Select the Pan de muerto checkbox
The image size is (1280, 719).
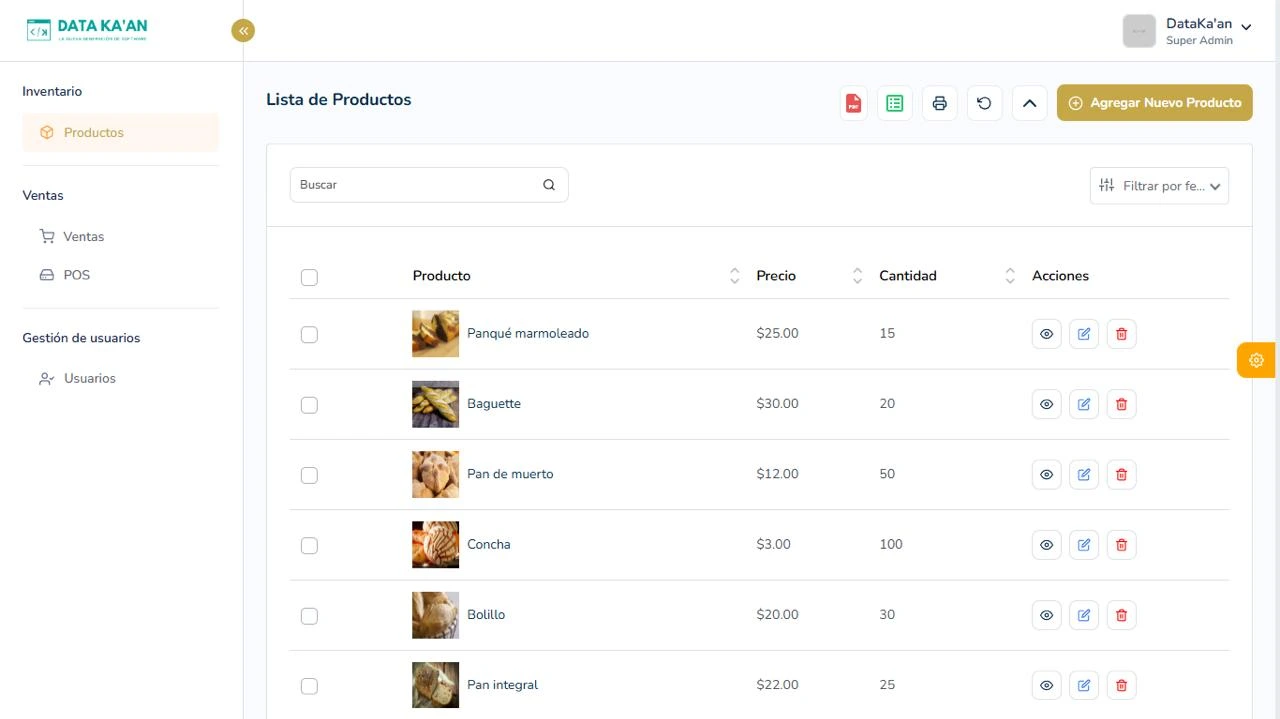(x=309, y=475)
